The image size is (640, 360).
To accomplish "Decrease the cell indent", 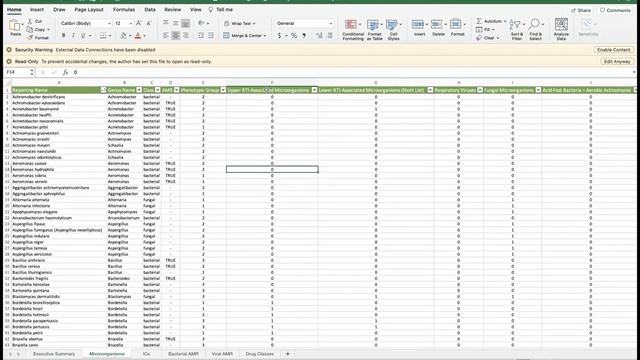I will (201, 36).
